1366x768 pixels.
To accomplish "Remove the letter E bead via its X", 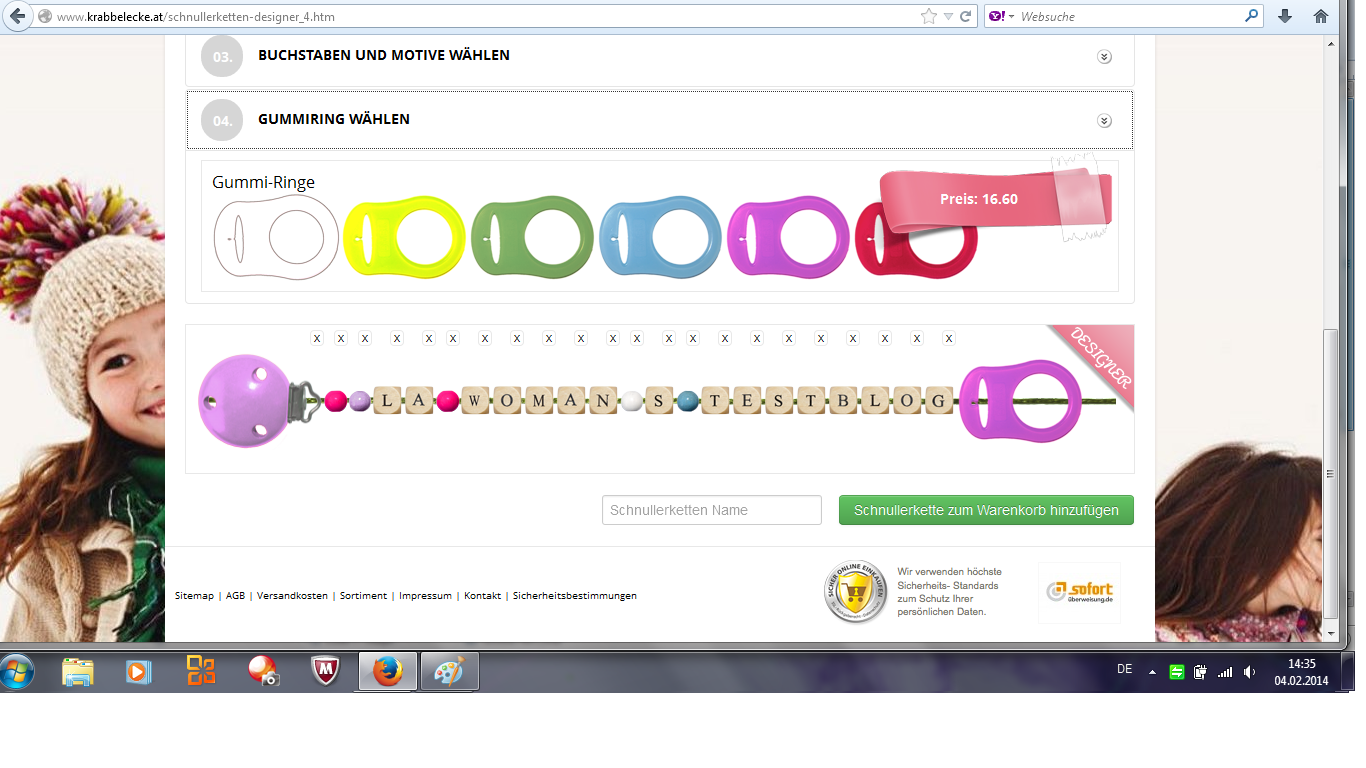I will tap(757, 339).
